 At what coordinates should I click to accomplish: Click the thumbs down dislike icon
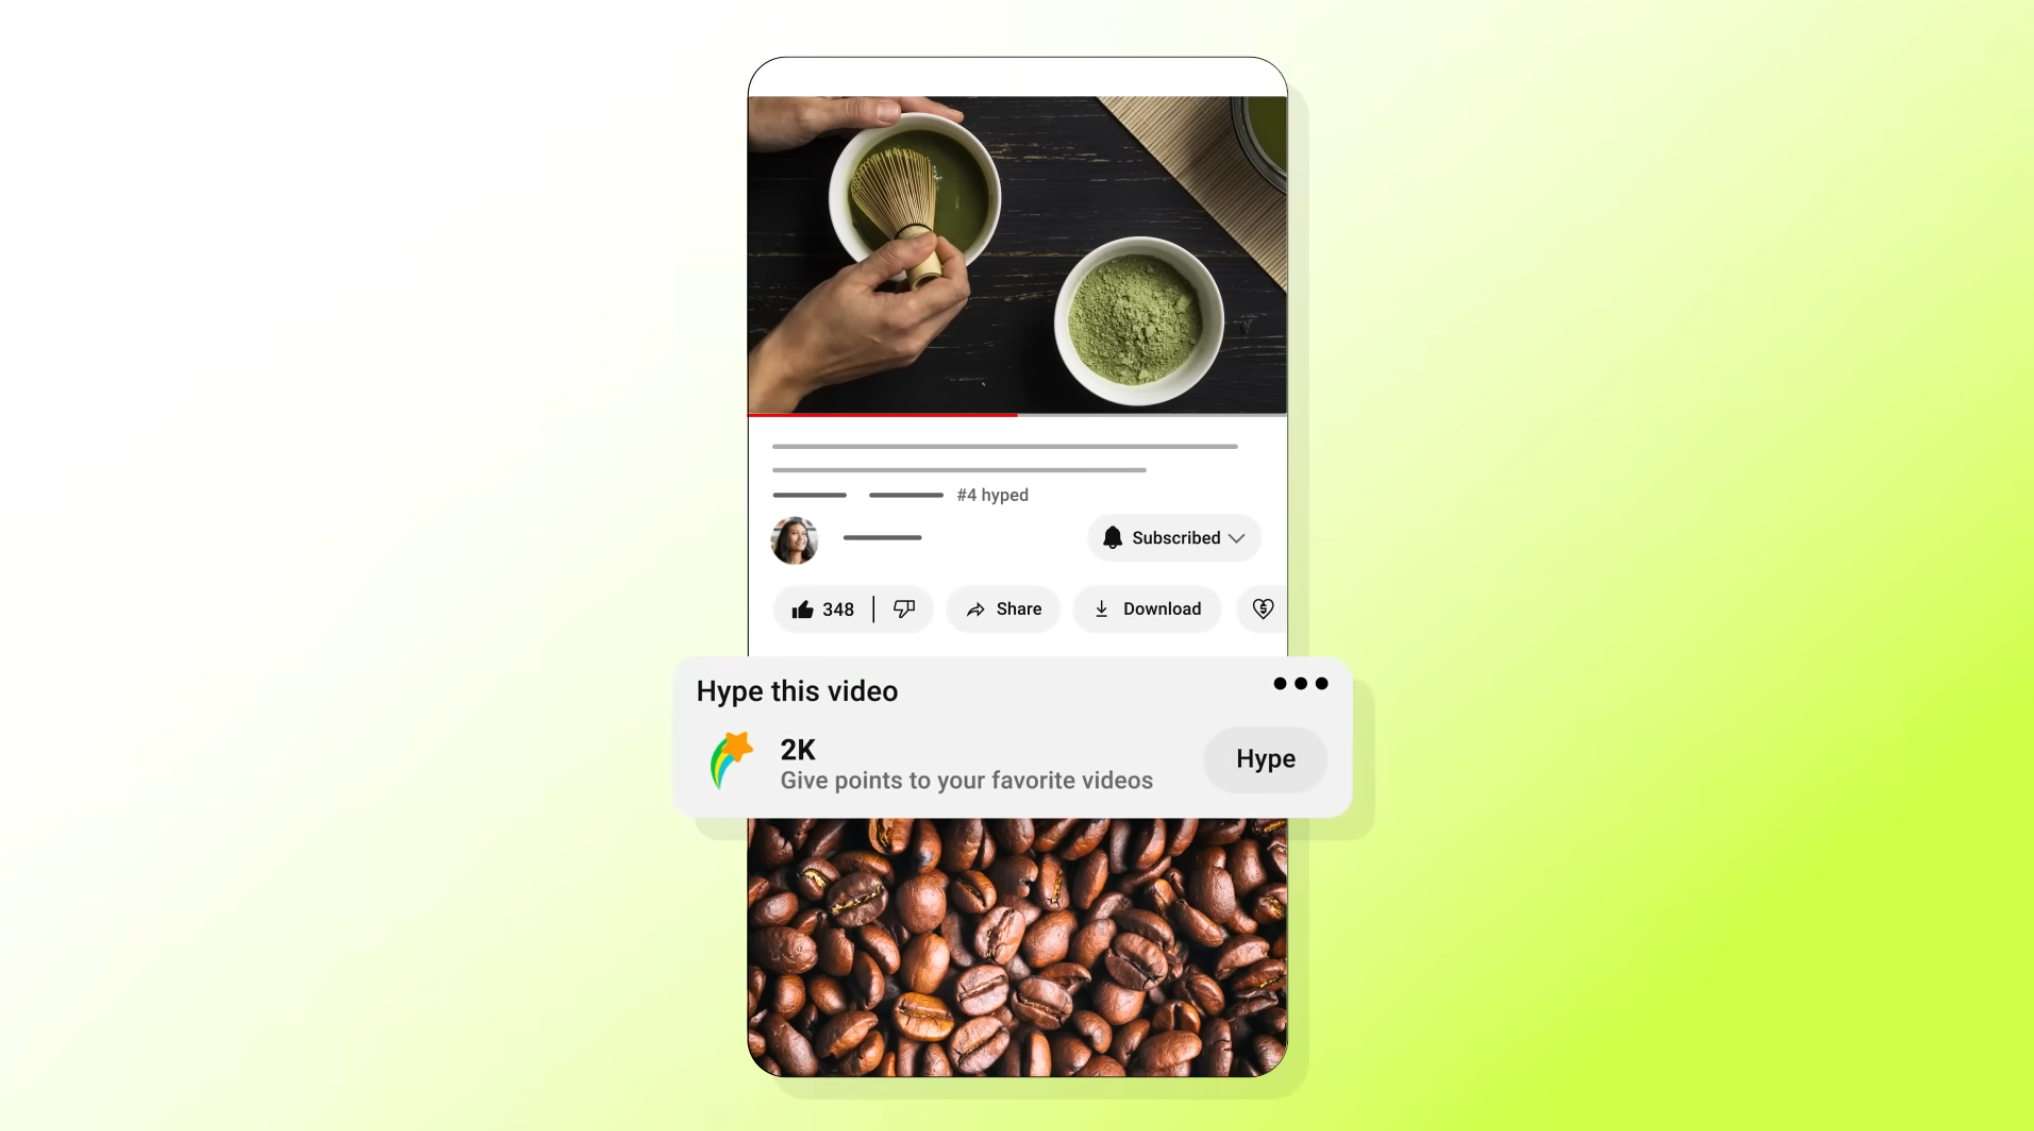pos(904,609)
